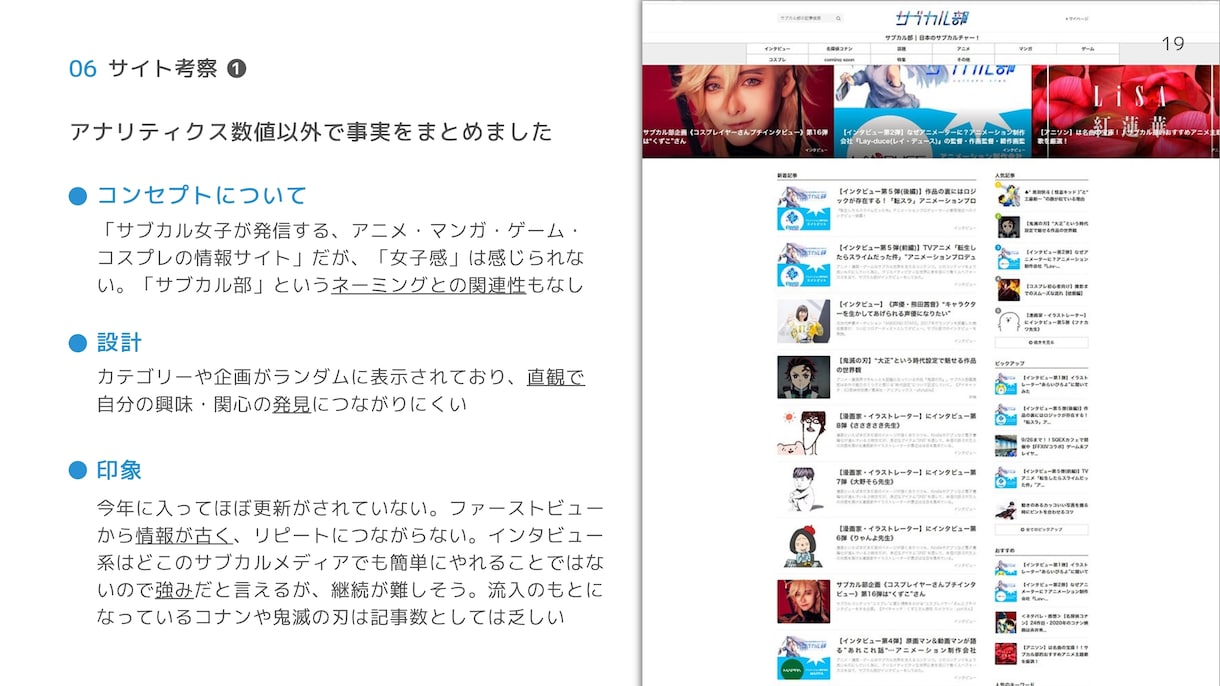1220x686 pixels.
Task: Open the その他 navigation tab
Action: click(x=963, y=60)
